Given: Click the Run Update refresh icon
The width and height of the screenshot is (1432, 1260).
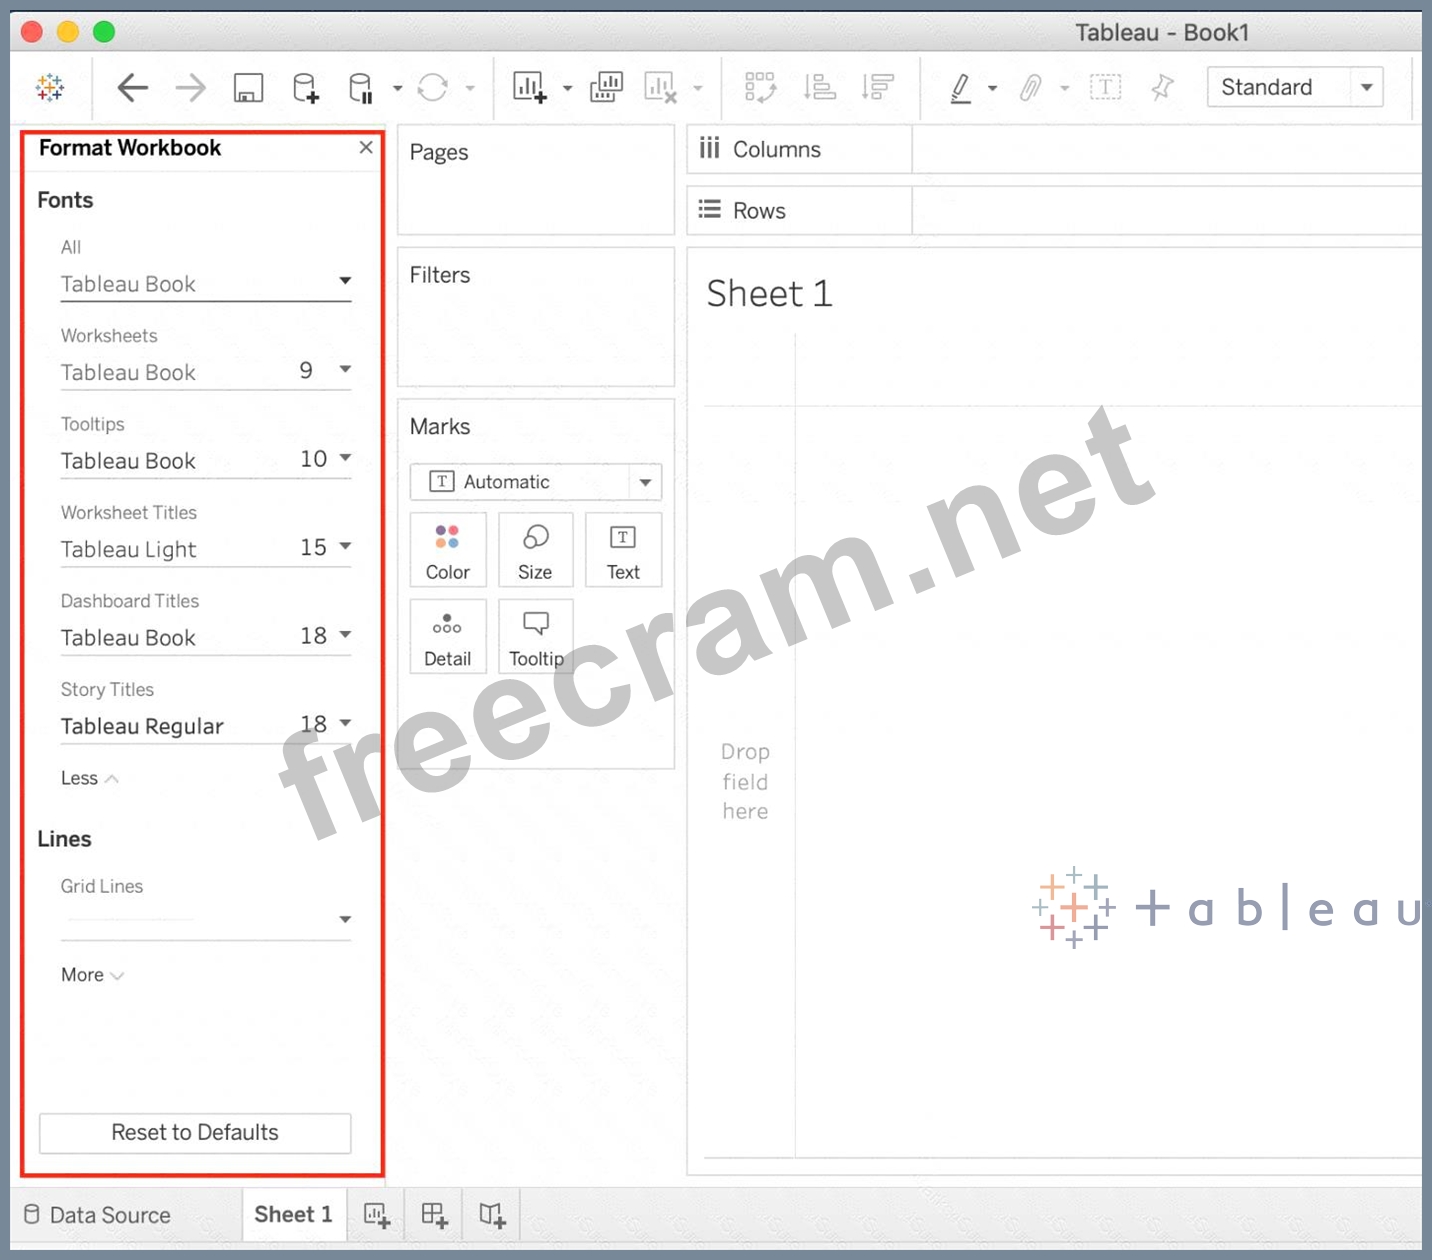Looking at the screenshot, I should tap(432, 88).
